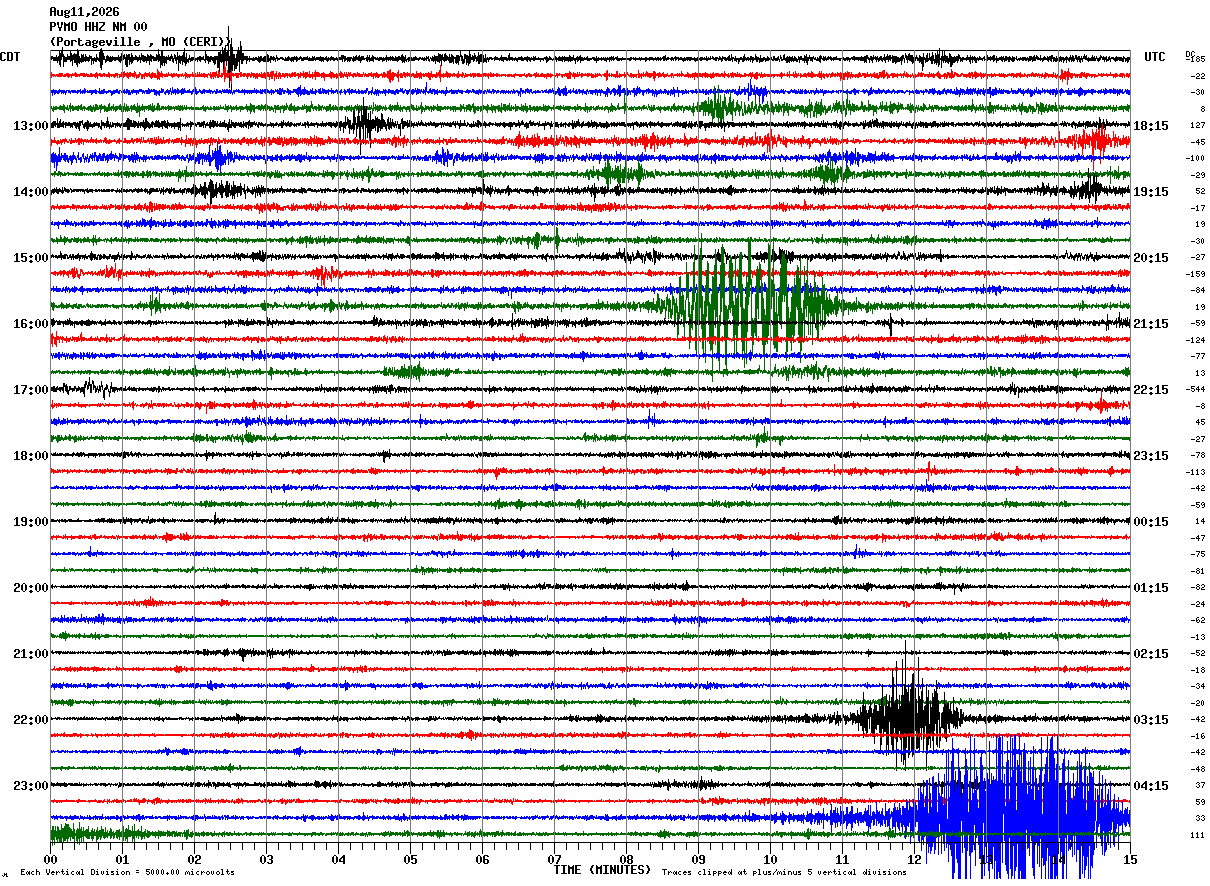Click the vertical division microvolts scale note
Screen dimensions: 1210x886
point(127,872)
